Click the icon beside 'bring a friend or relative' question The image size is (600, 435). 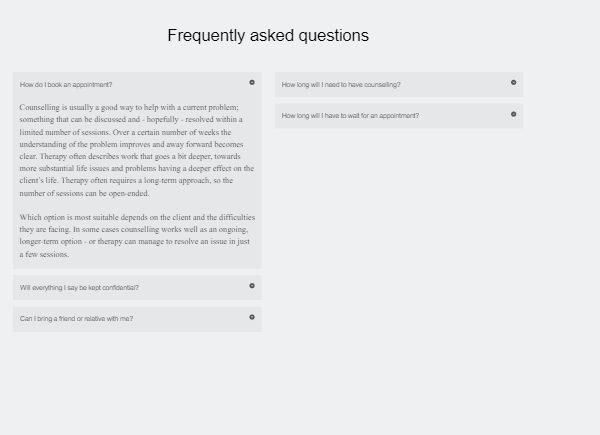[252, 317]
